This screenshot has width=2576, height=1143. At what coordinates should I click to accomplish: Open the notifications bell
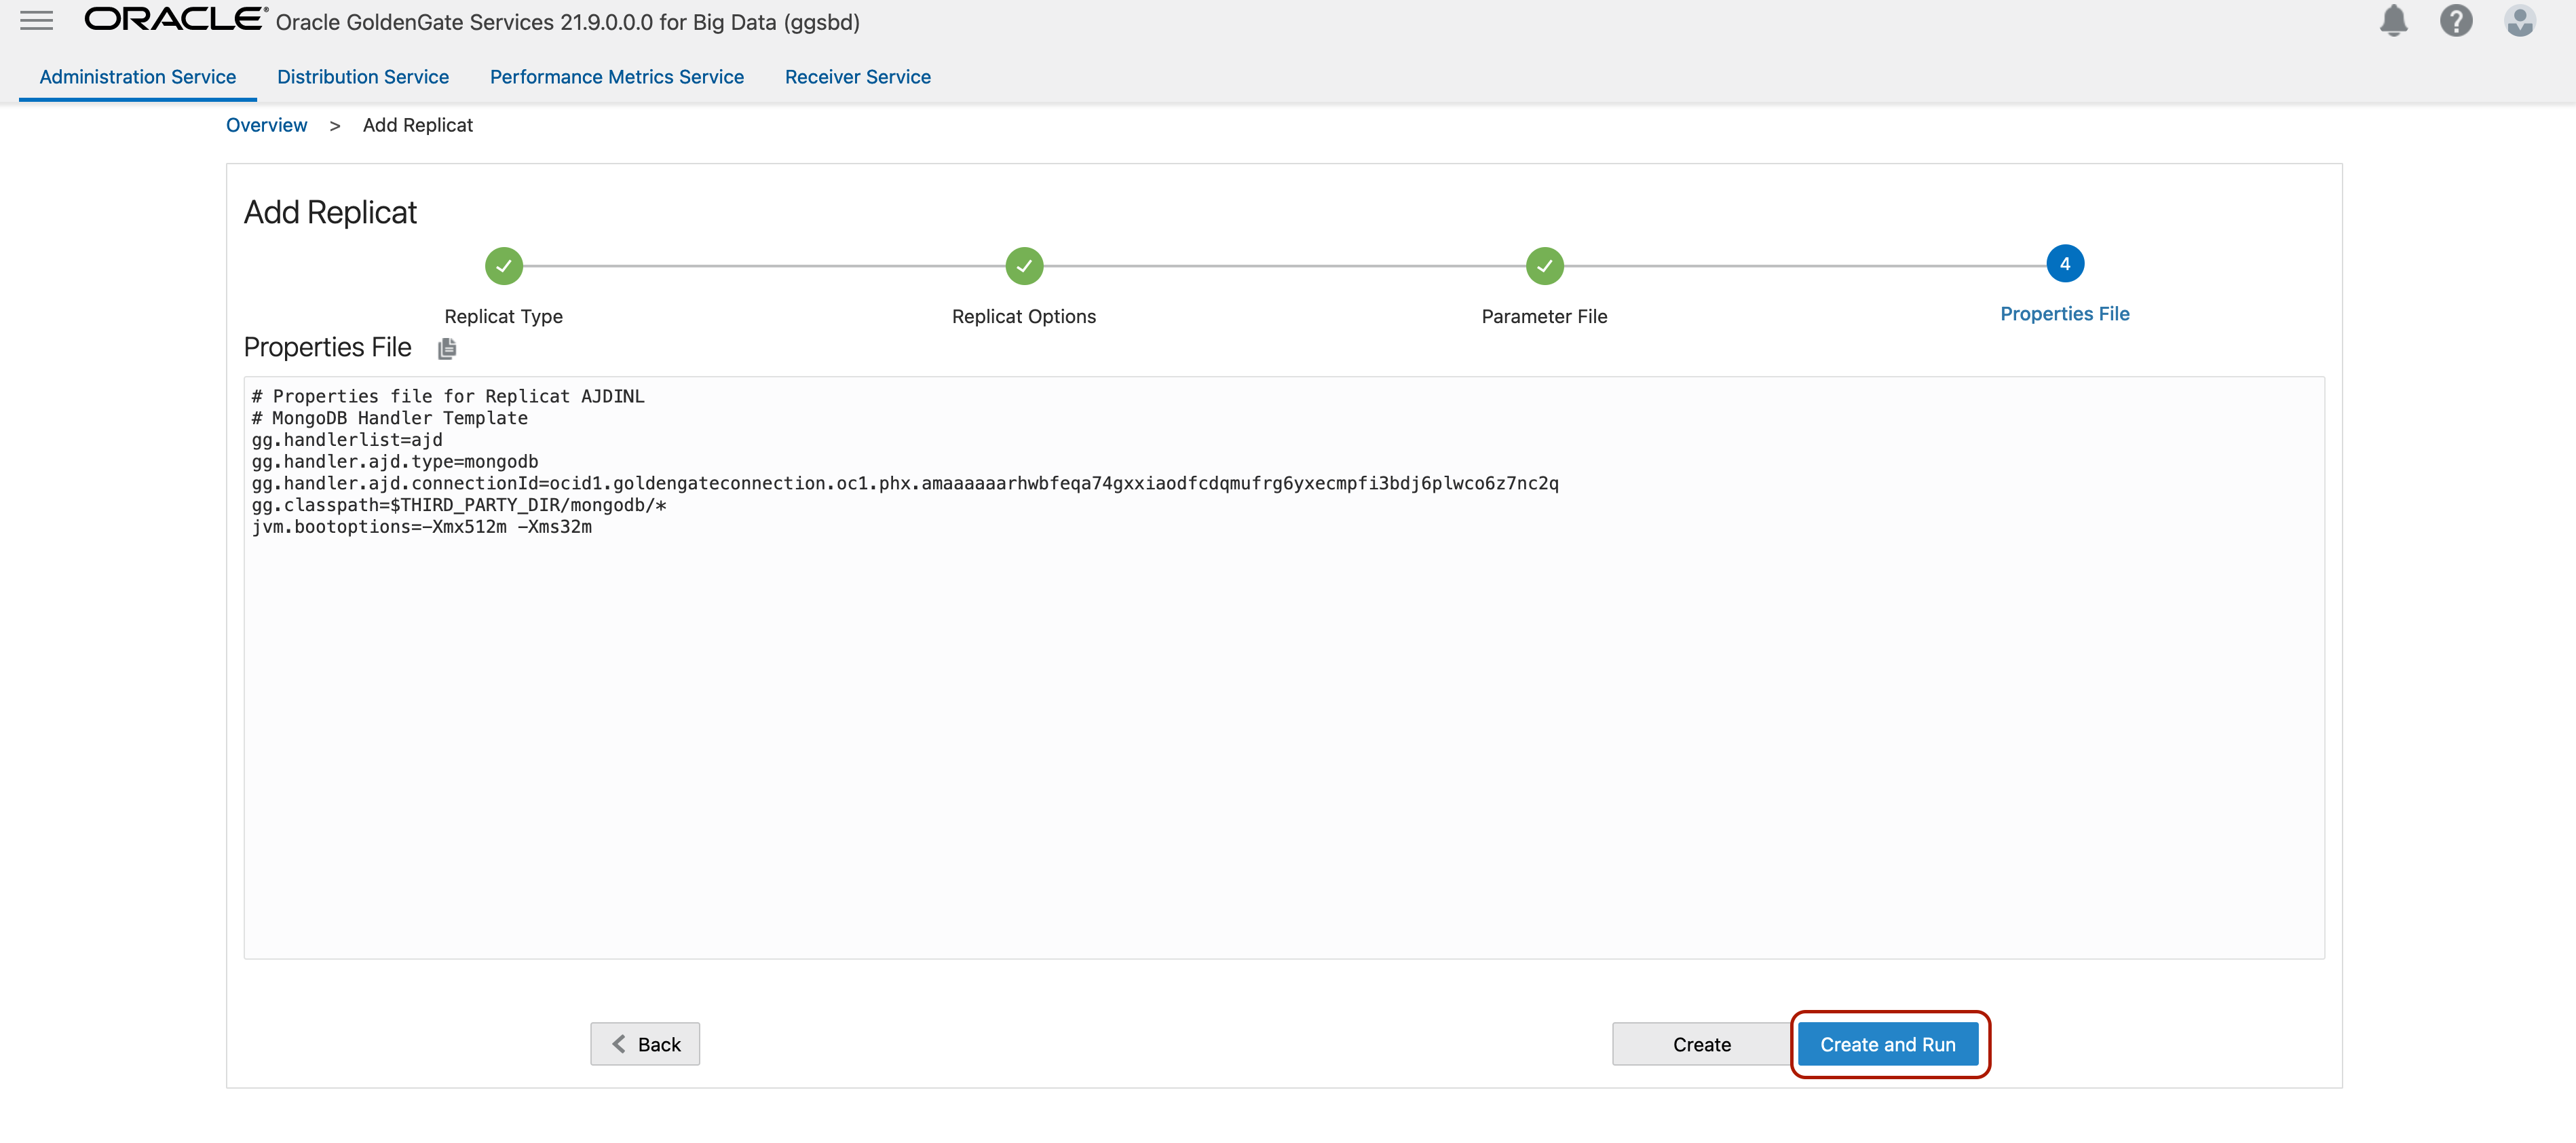click(2393, 21)
